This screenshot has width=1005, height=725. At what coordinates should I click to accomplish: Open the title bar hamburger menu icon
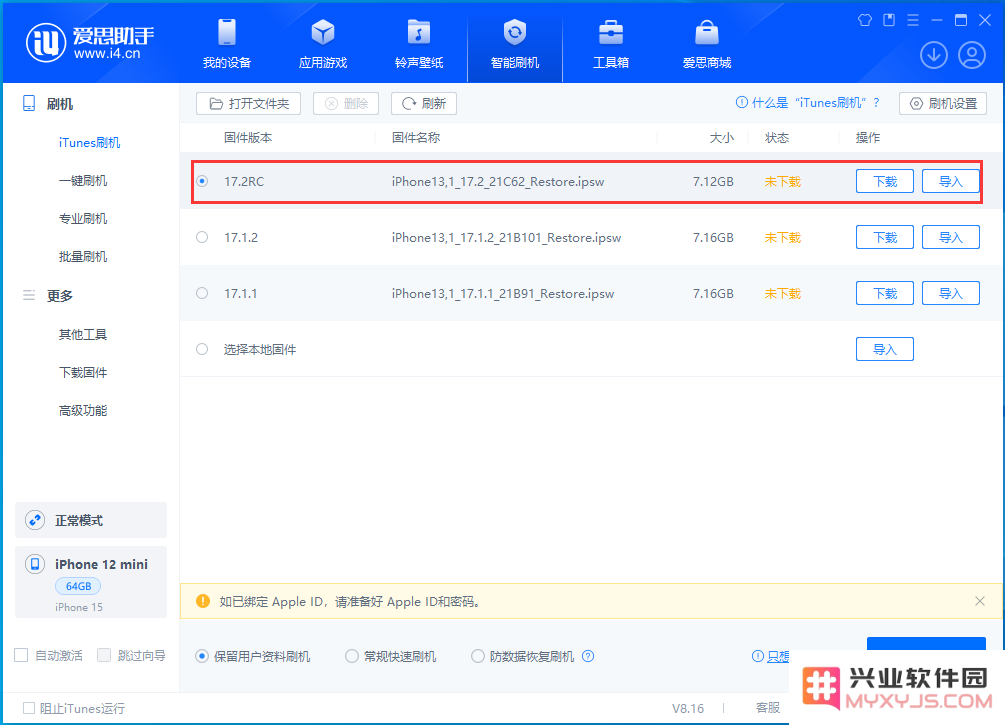(x=913, y=21)
